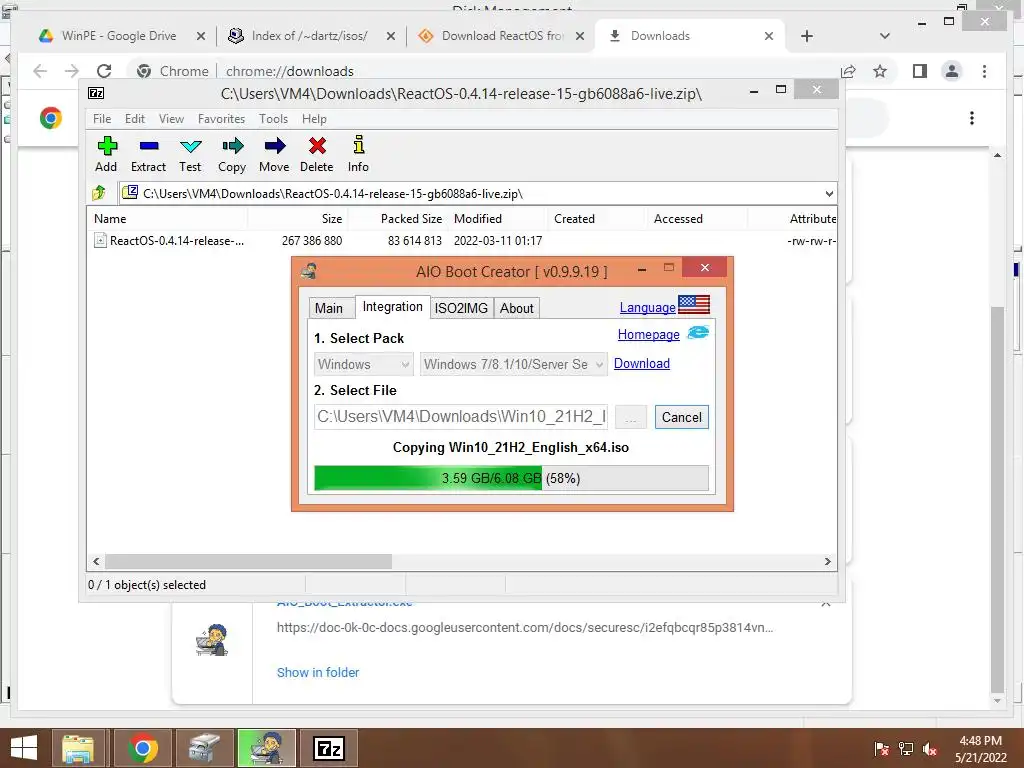Click AIO Boot Creator taskbar icon
This screenshot has height=768, width=1024.
267,748
